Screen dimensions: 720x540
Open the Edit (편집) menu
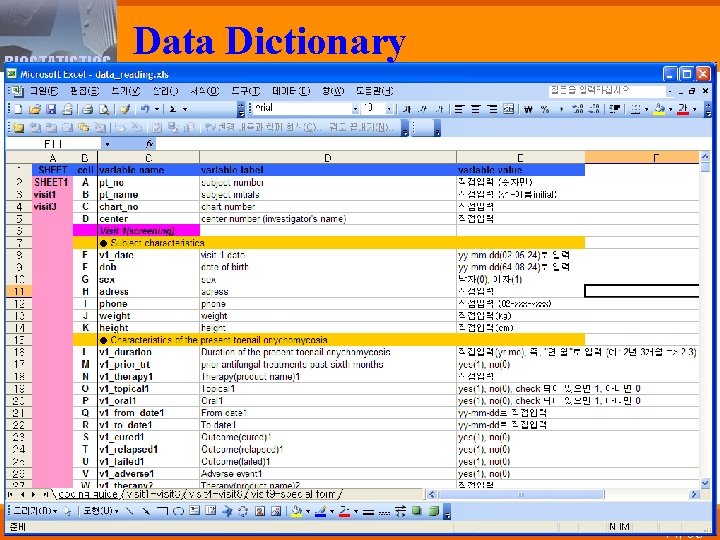[84, 91]
